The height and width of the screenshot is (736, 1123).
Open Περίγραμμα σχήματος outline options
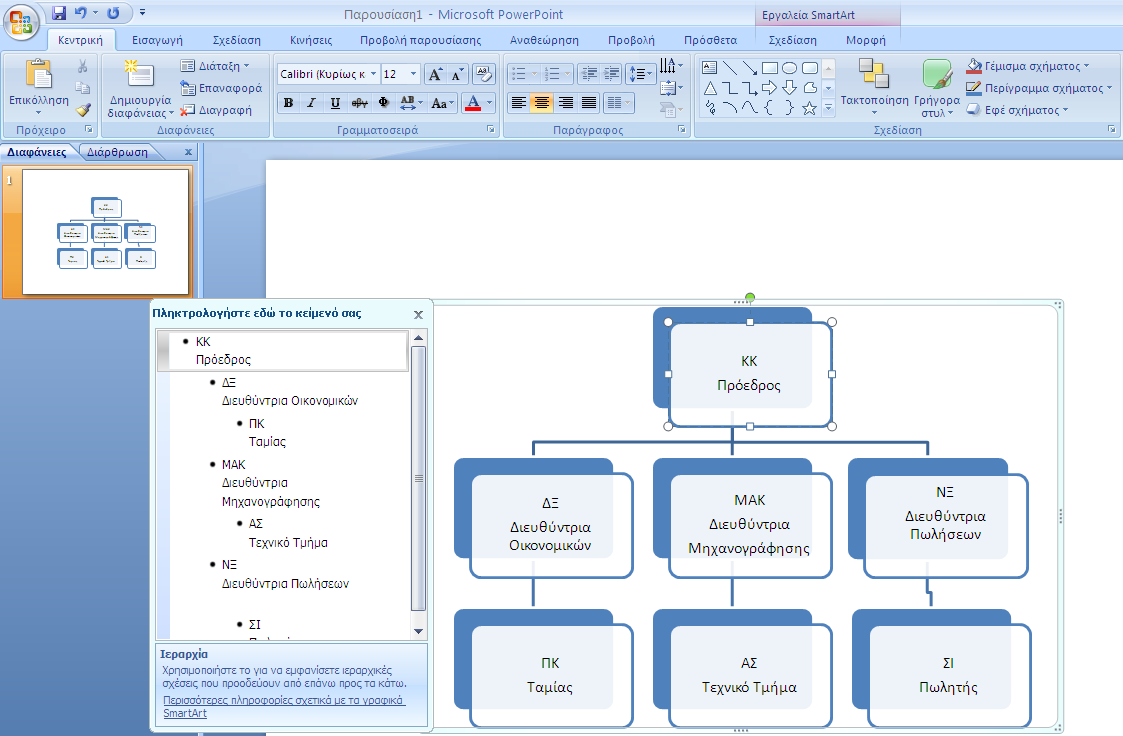point(1038,88)
